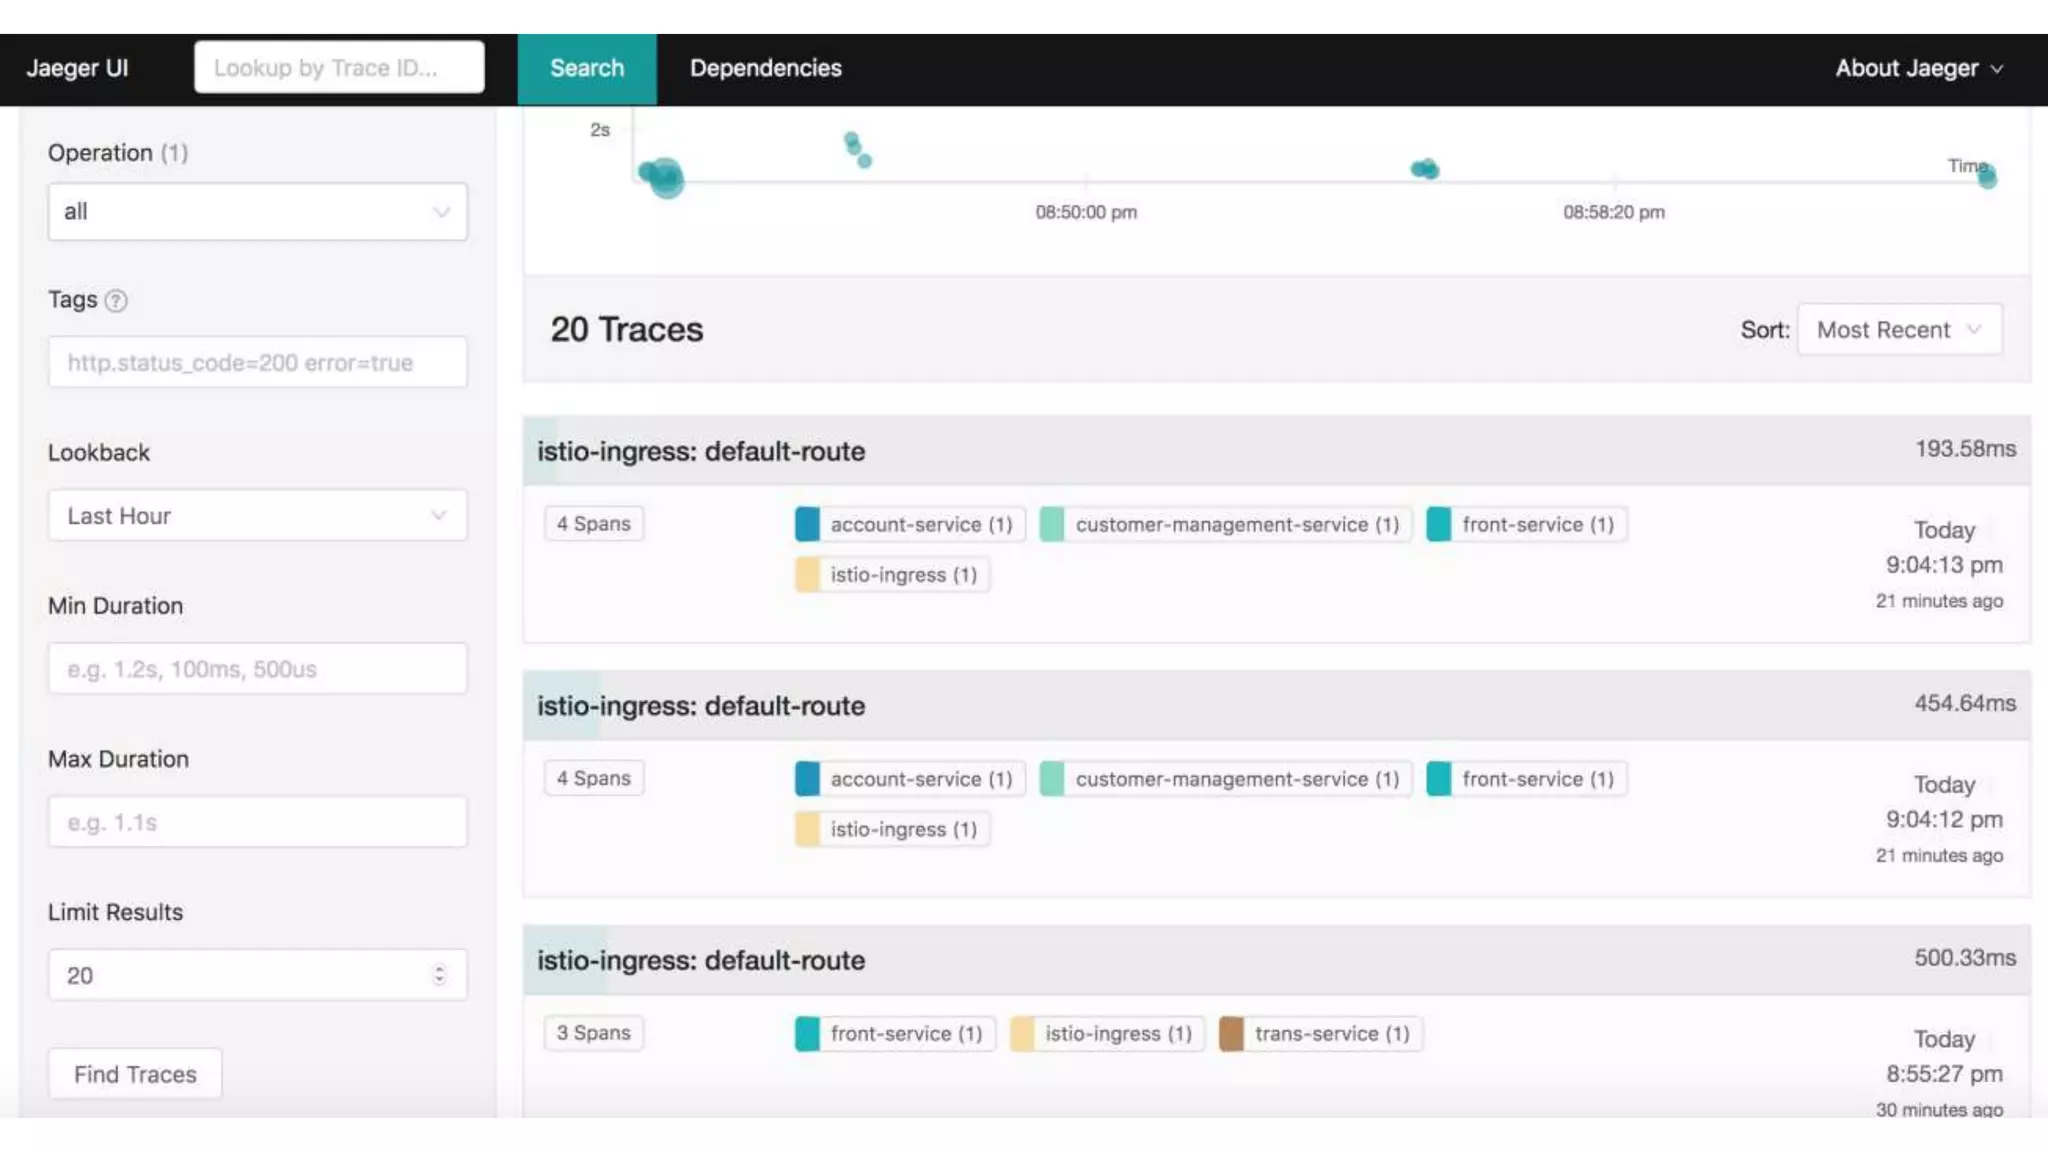Switch to the Dependencies tab
2048x1152 pixels.
pos(765,68)
